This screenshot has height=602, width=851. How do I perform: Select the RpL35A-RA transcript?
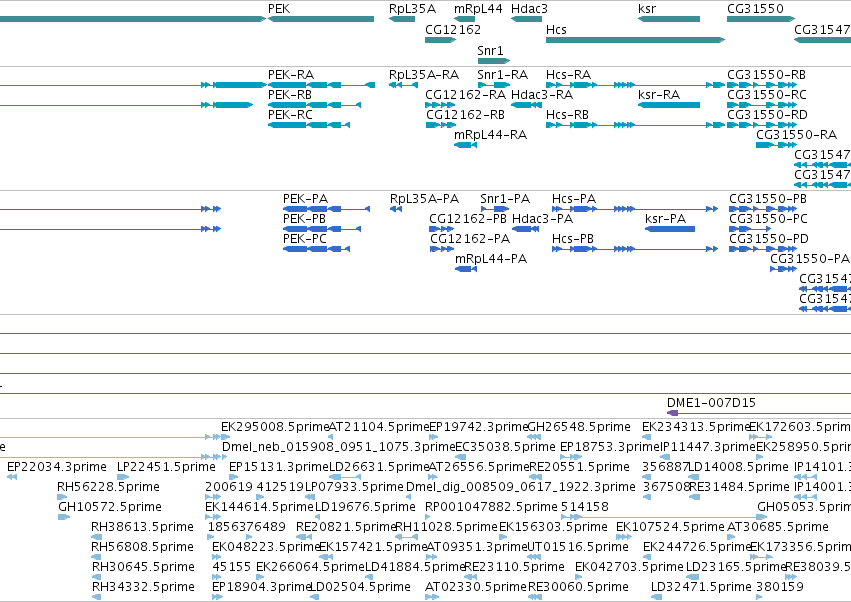pos(403,85)
